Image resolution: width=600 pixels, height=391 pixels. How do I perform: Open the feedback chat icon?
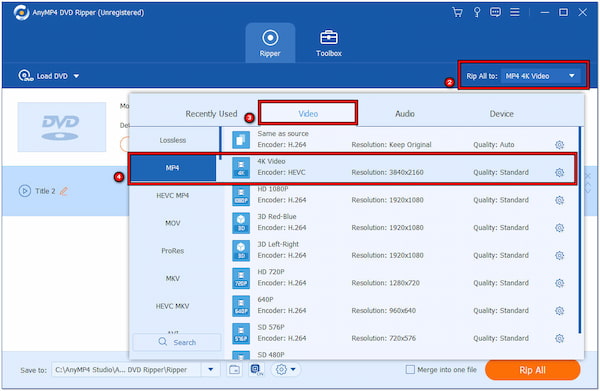[495, 12]
